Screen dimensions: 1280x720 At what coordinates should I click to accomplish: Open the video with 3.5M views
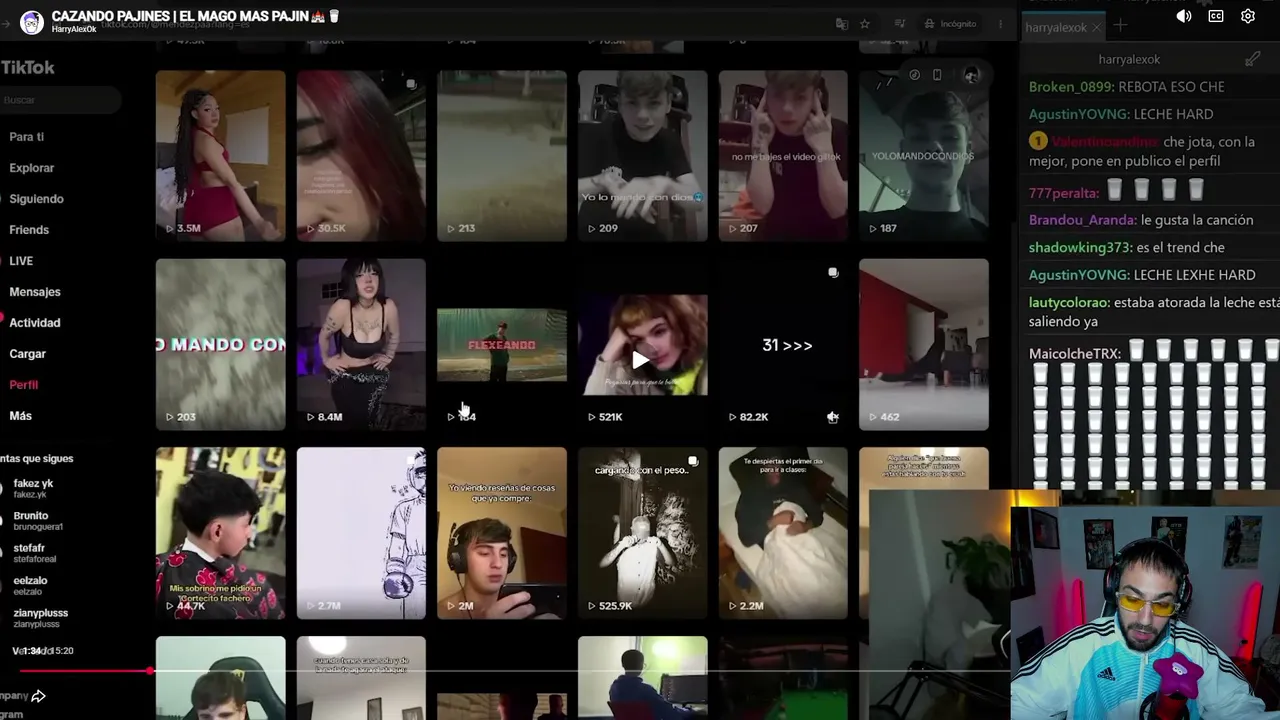coord(220,156)
